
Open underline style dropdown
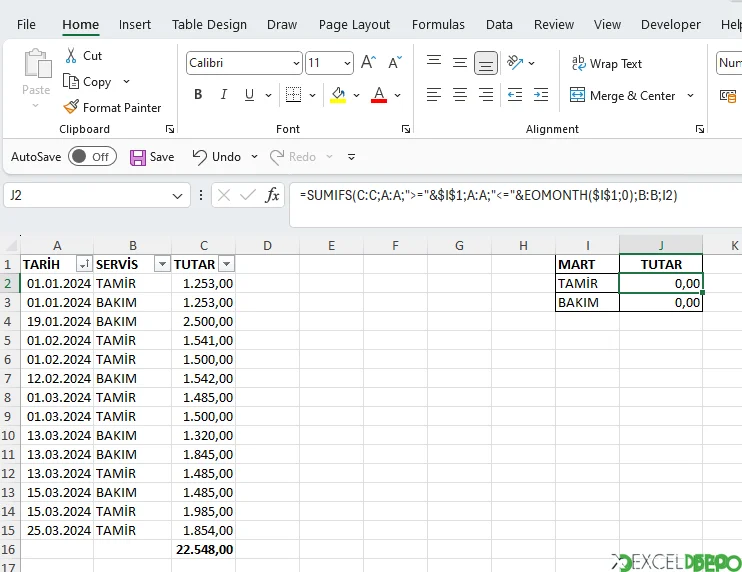[268, 95]
